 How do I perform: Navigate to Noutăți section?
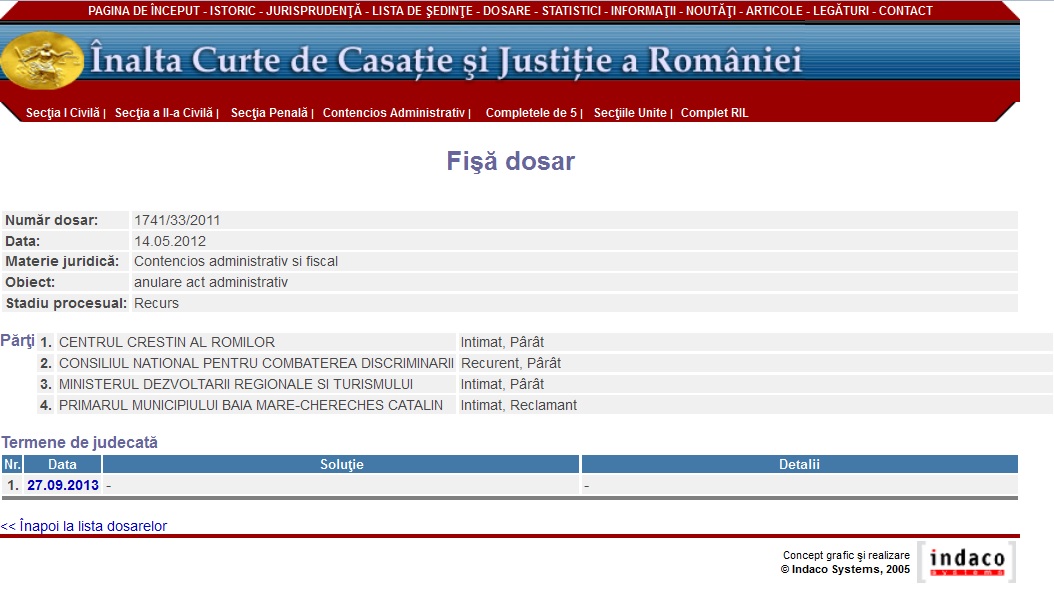[x=711, y=11]
